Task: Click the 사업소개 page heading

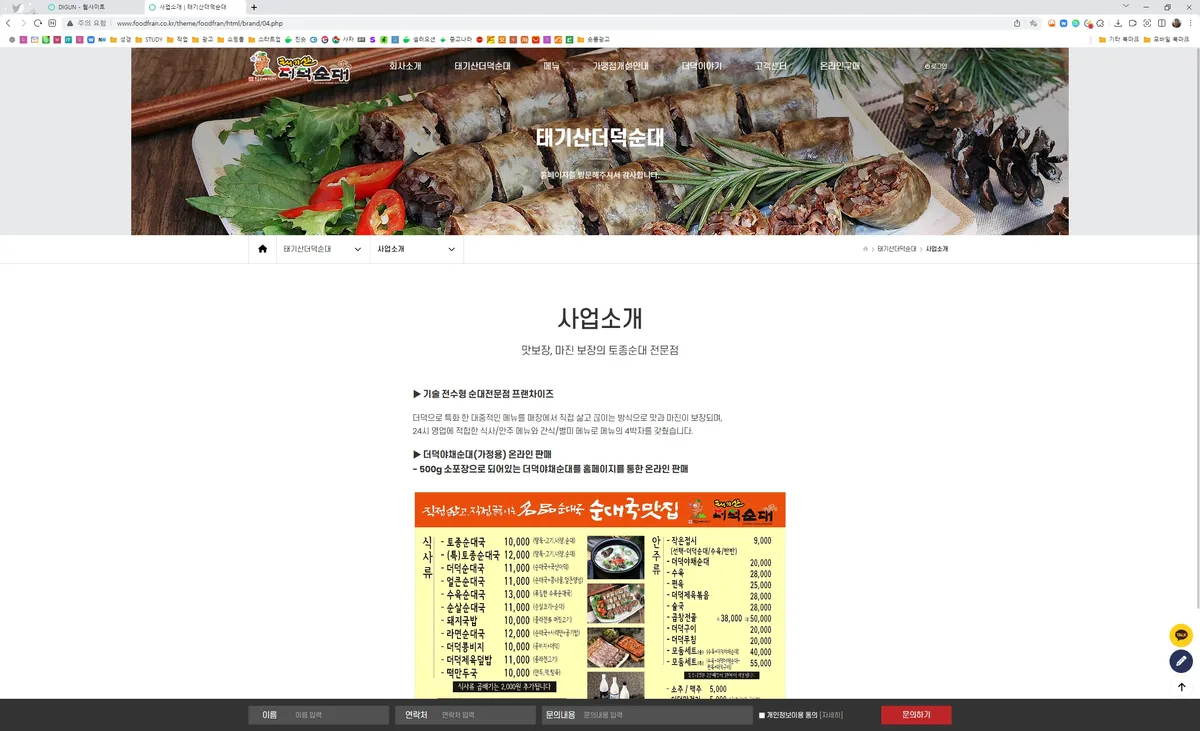Action: 600,318
